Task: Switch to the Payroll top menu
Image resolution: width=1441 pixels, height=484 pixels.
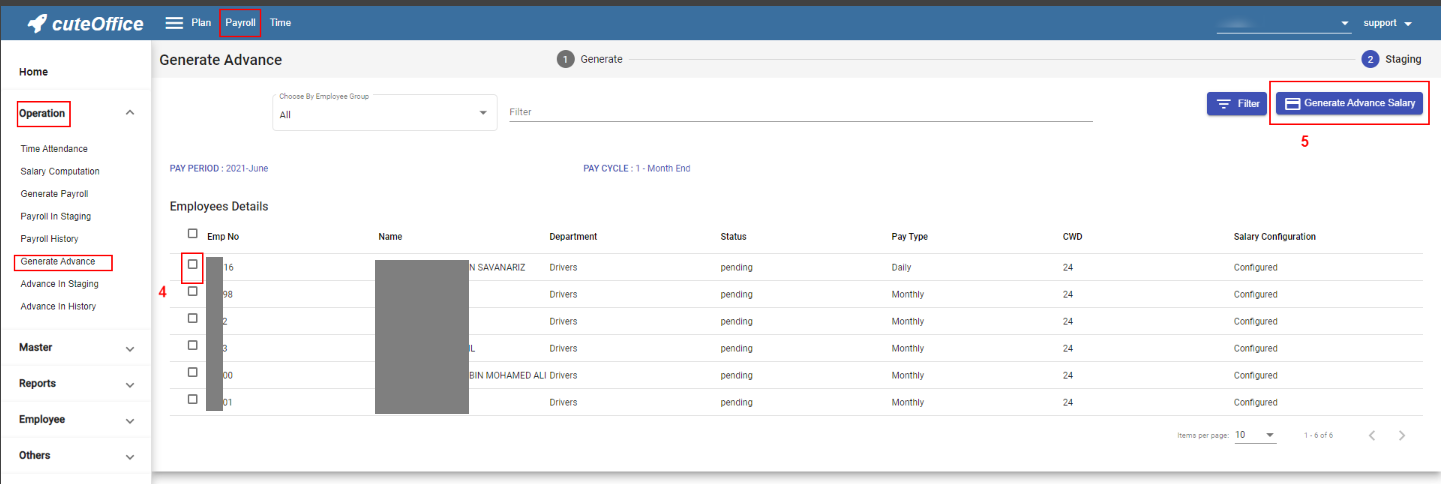Action: [240, 22]
